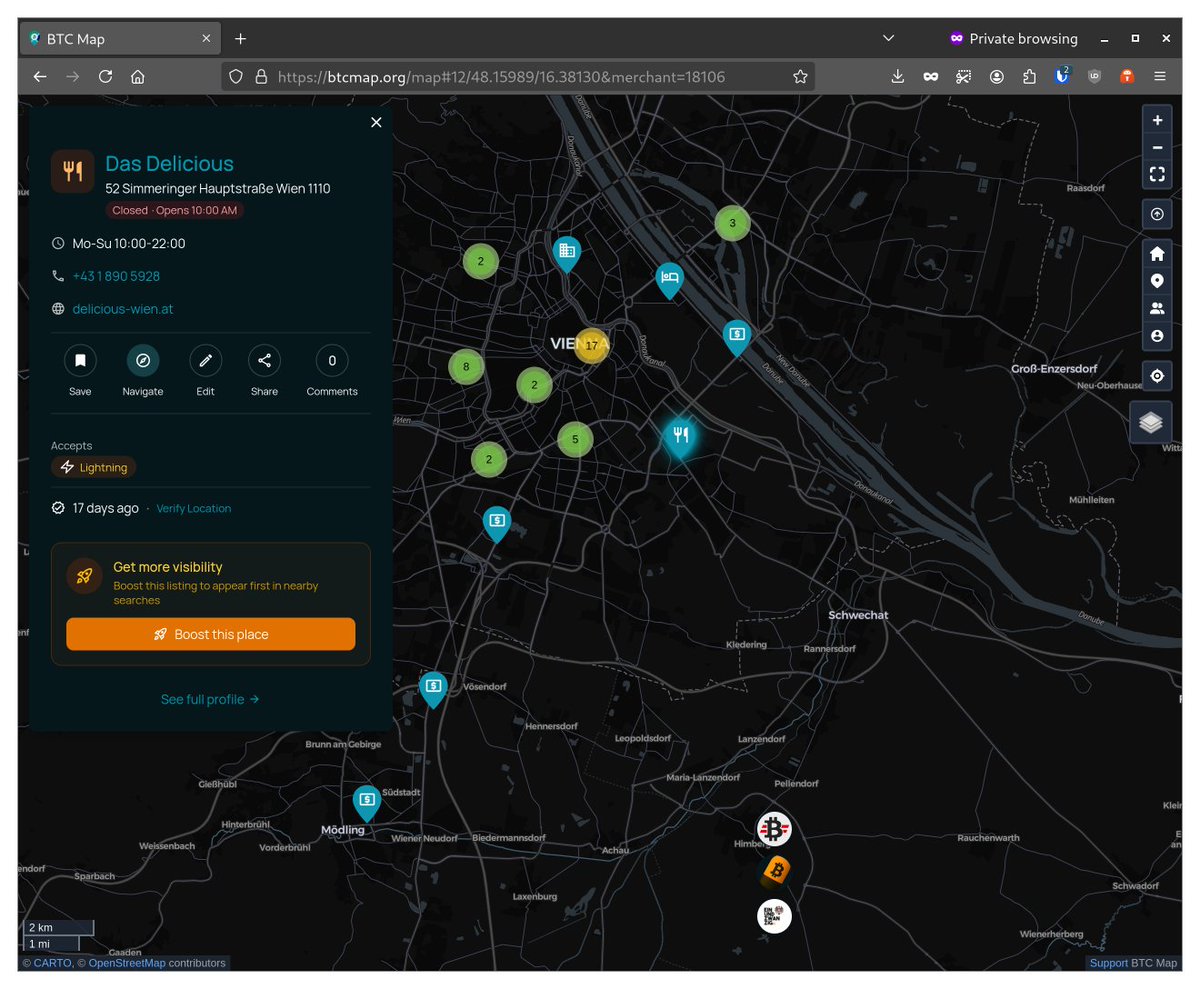Locate my position on the map

click(1157, 376)
